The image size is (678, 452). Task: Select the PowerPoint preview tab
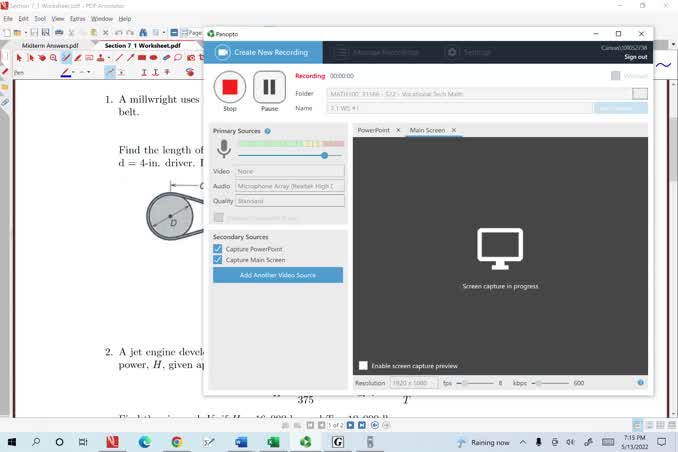click(374, 130)
